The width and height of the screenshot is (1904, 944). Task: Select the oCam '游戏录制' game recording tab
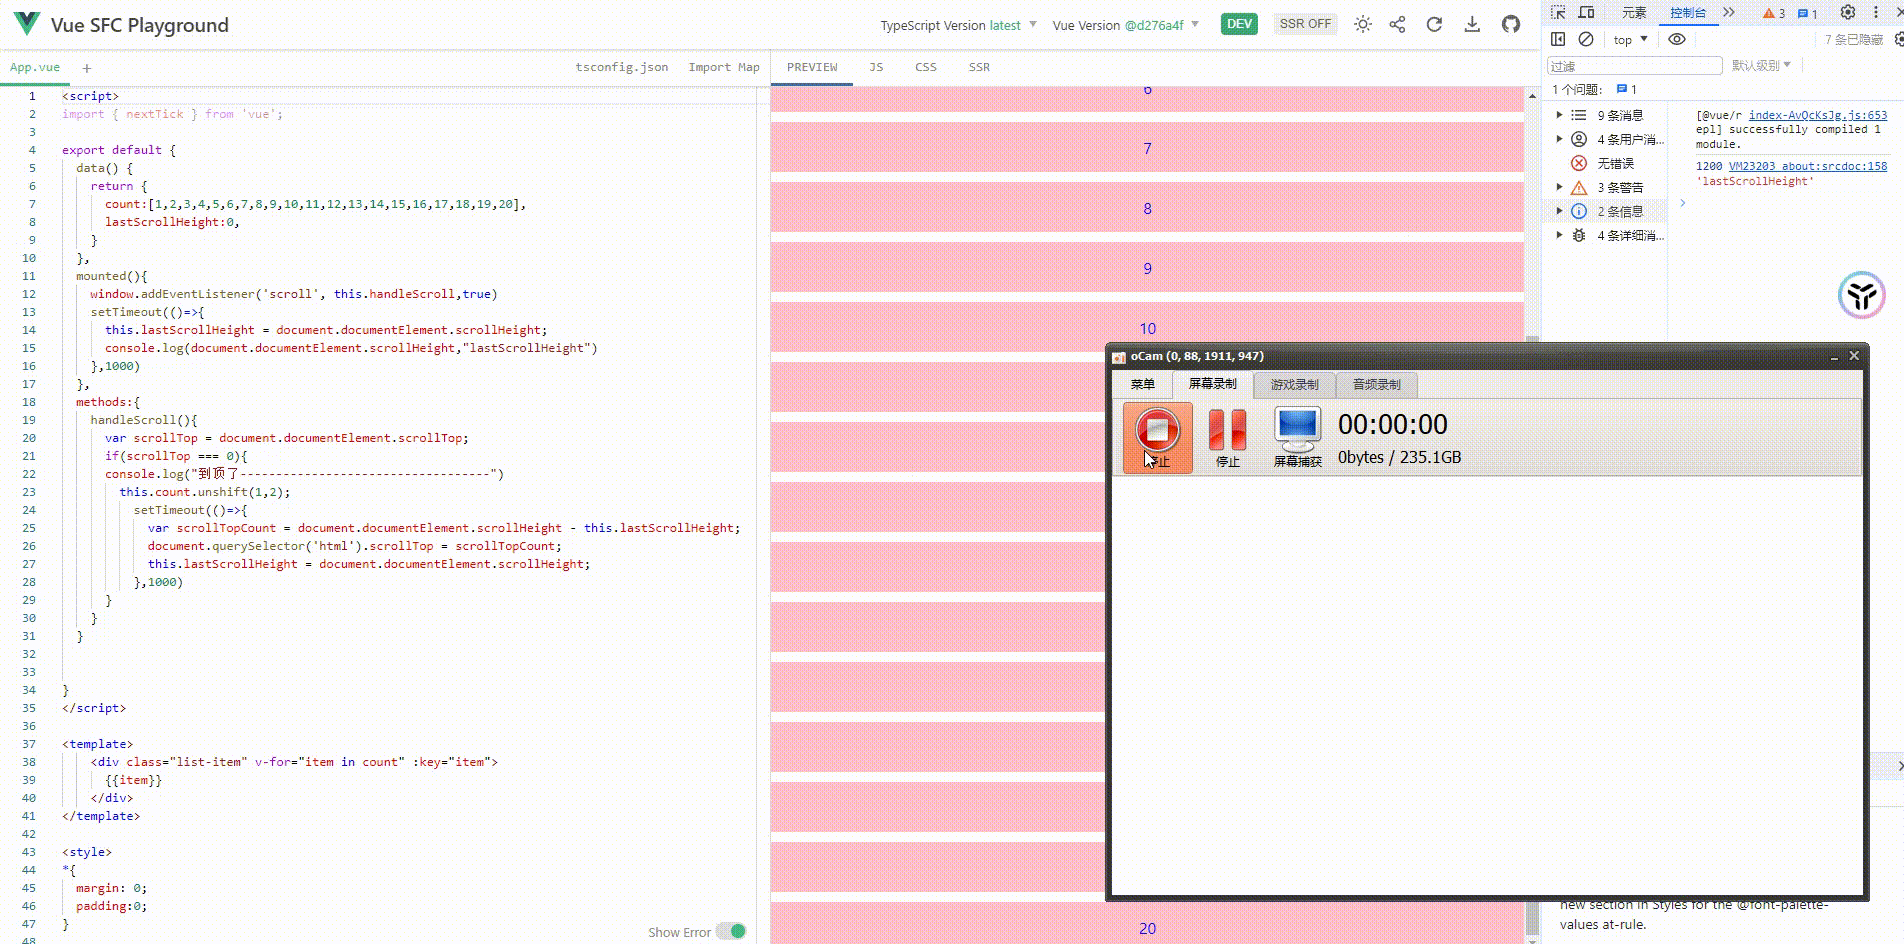pyautogui.click(x=1294, y=384)
